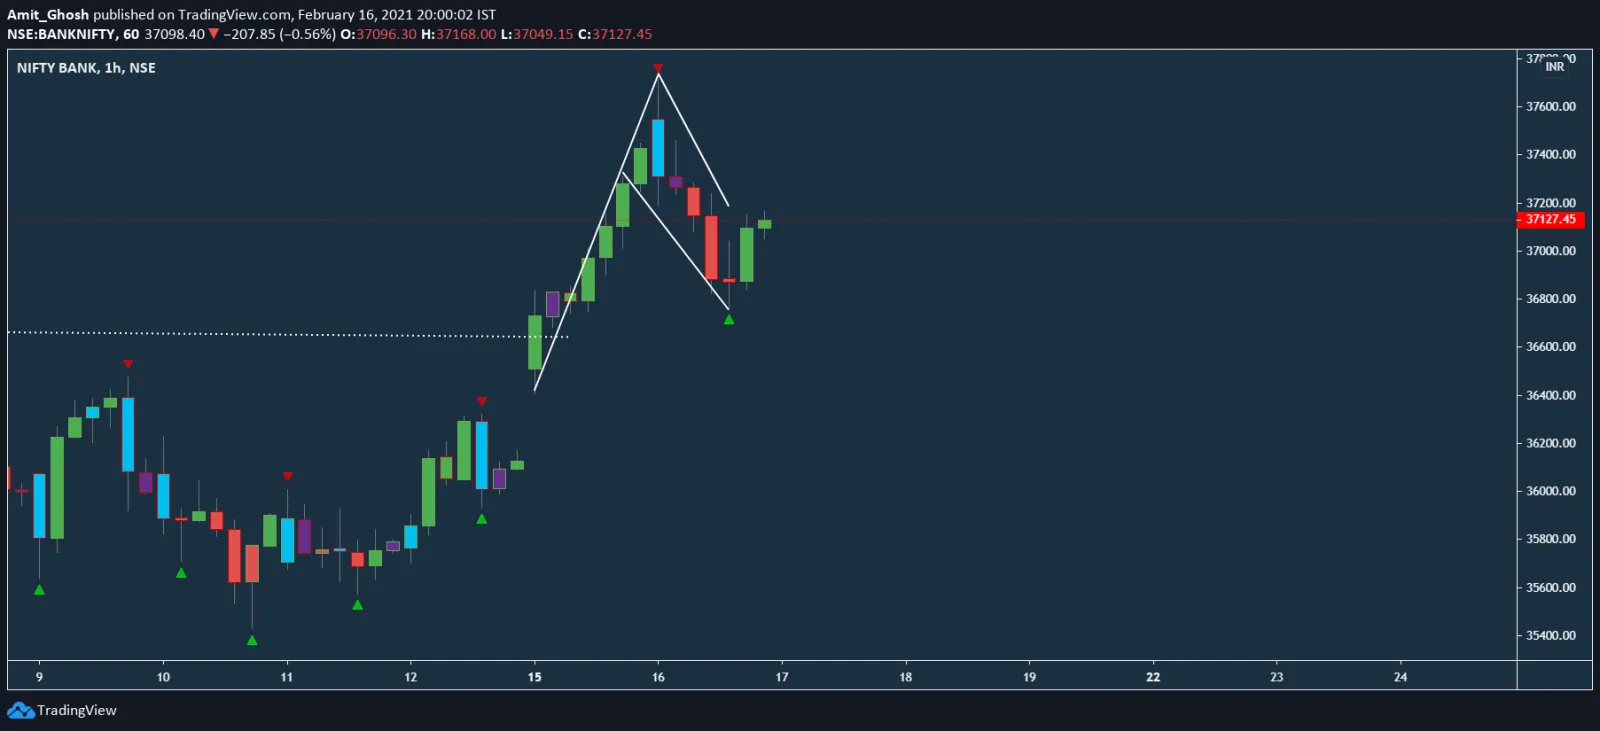1600x731 pixels.
Task: Click the red down-arrow marker at chart peak
Action: click(658, 68)
